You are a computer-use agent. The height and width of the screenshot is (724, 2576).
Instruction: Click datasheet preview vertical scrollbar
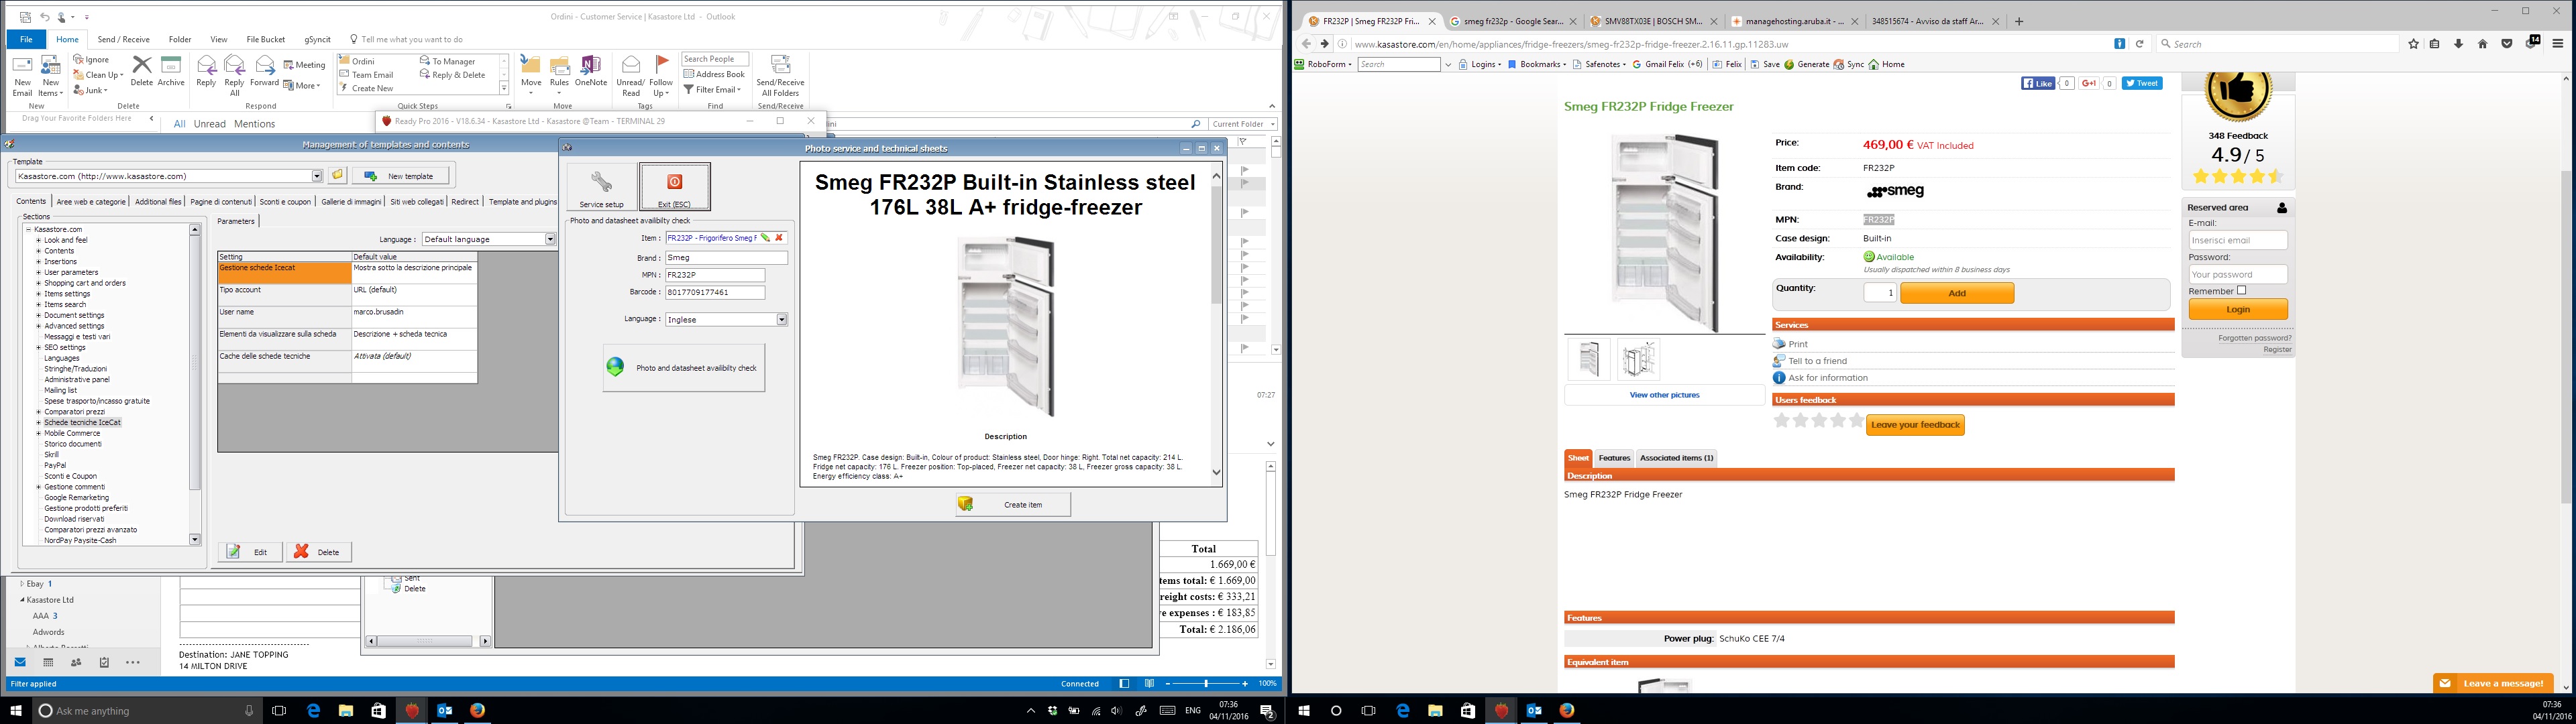pyautogui.click(x=1216, y=325)
